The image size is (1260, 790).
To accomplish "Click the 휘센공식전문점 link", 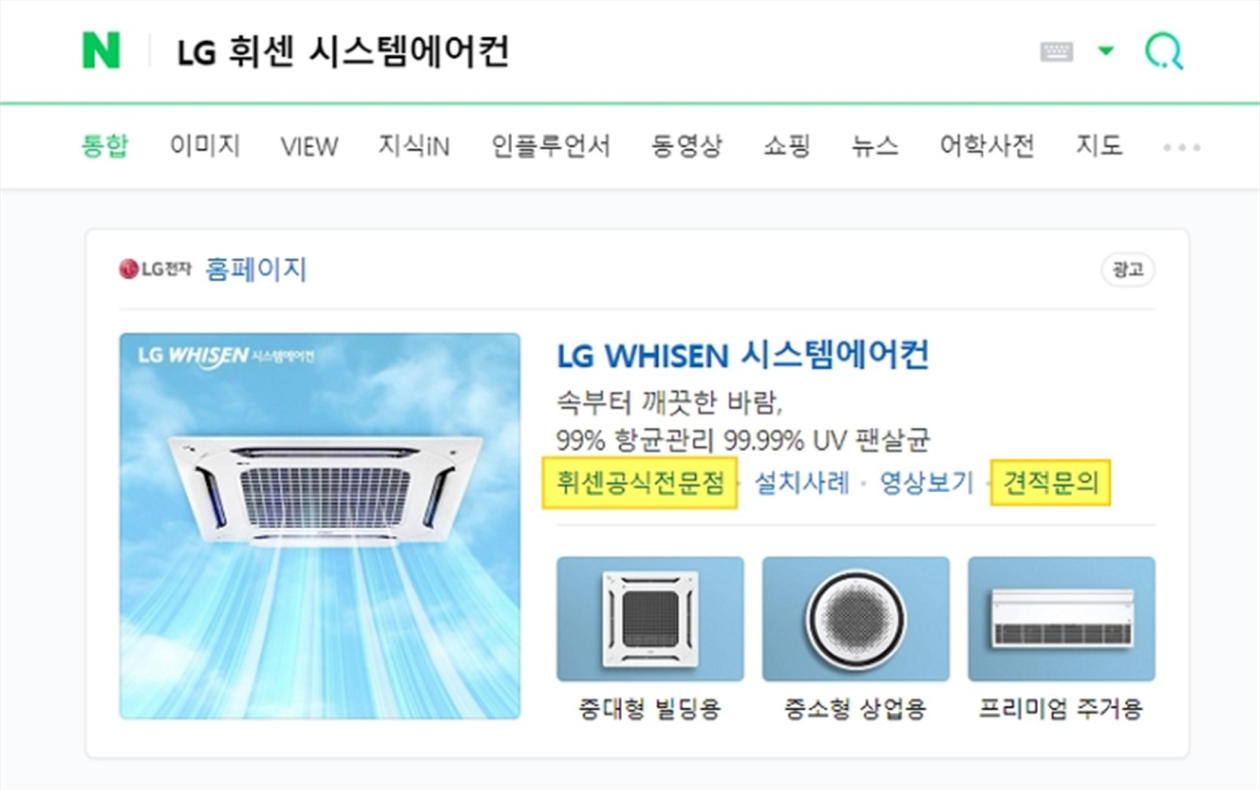I will click(640, 484).
